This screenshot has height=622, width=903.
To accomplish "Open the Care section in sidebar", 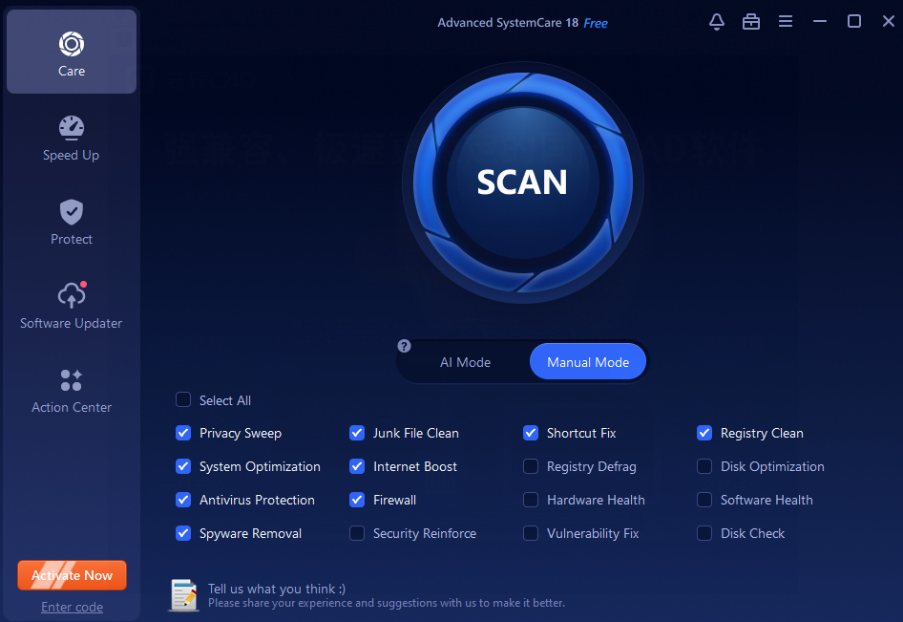I will [71, 52].
